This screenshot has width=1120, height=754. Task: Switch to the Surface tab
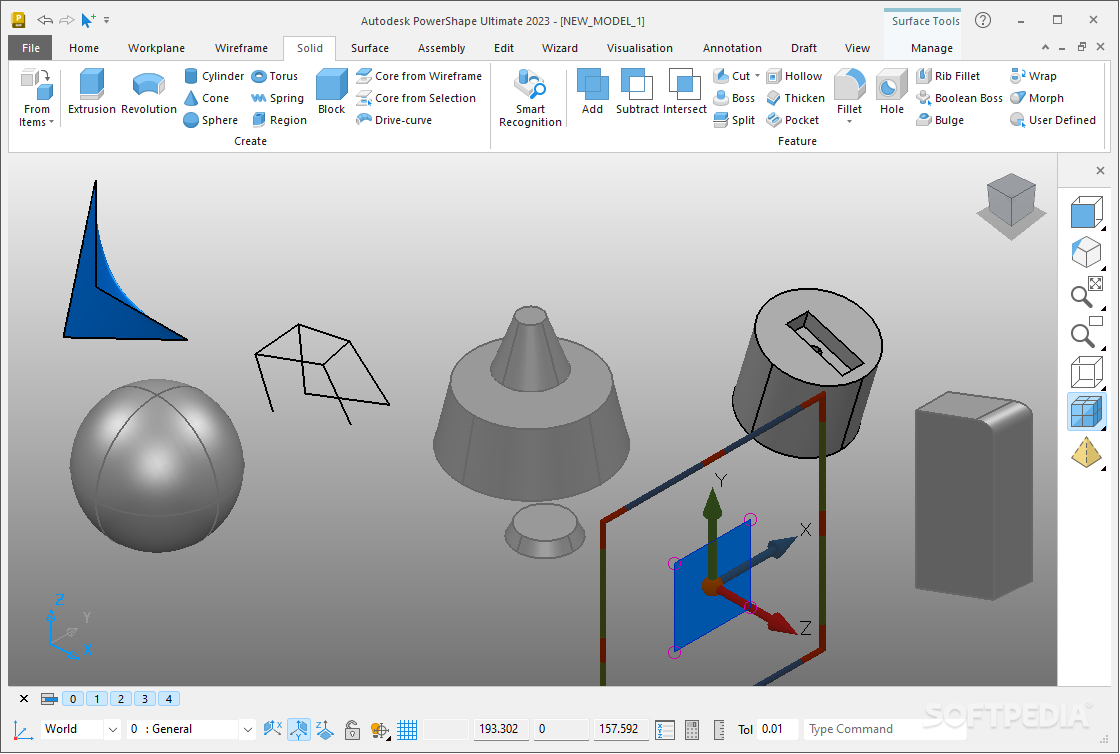(369, 48)
